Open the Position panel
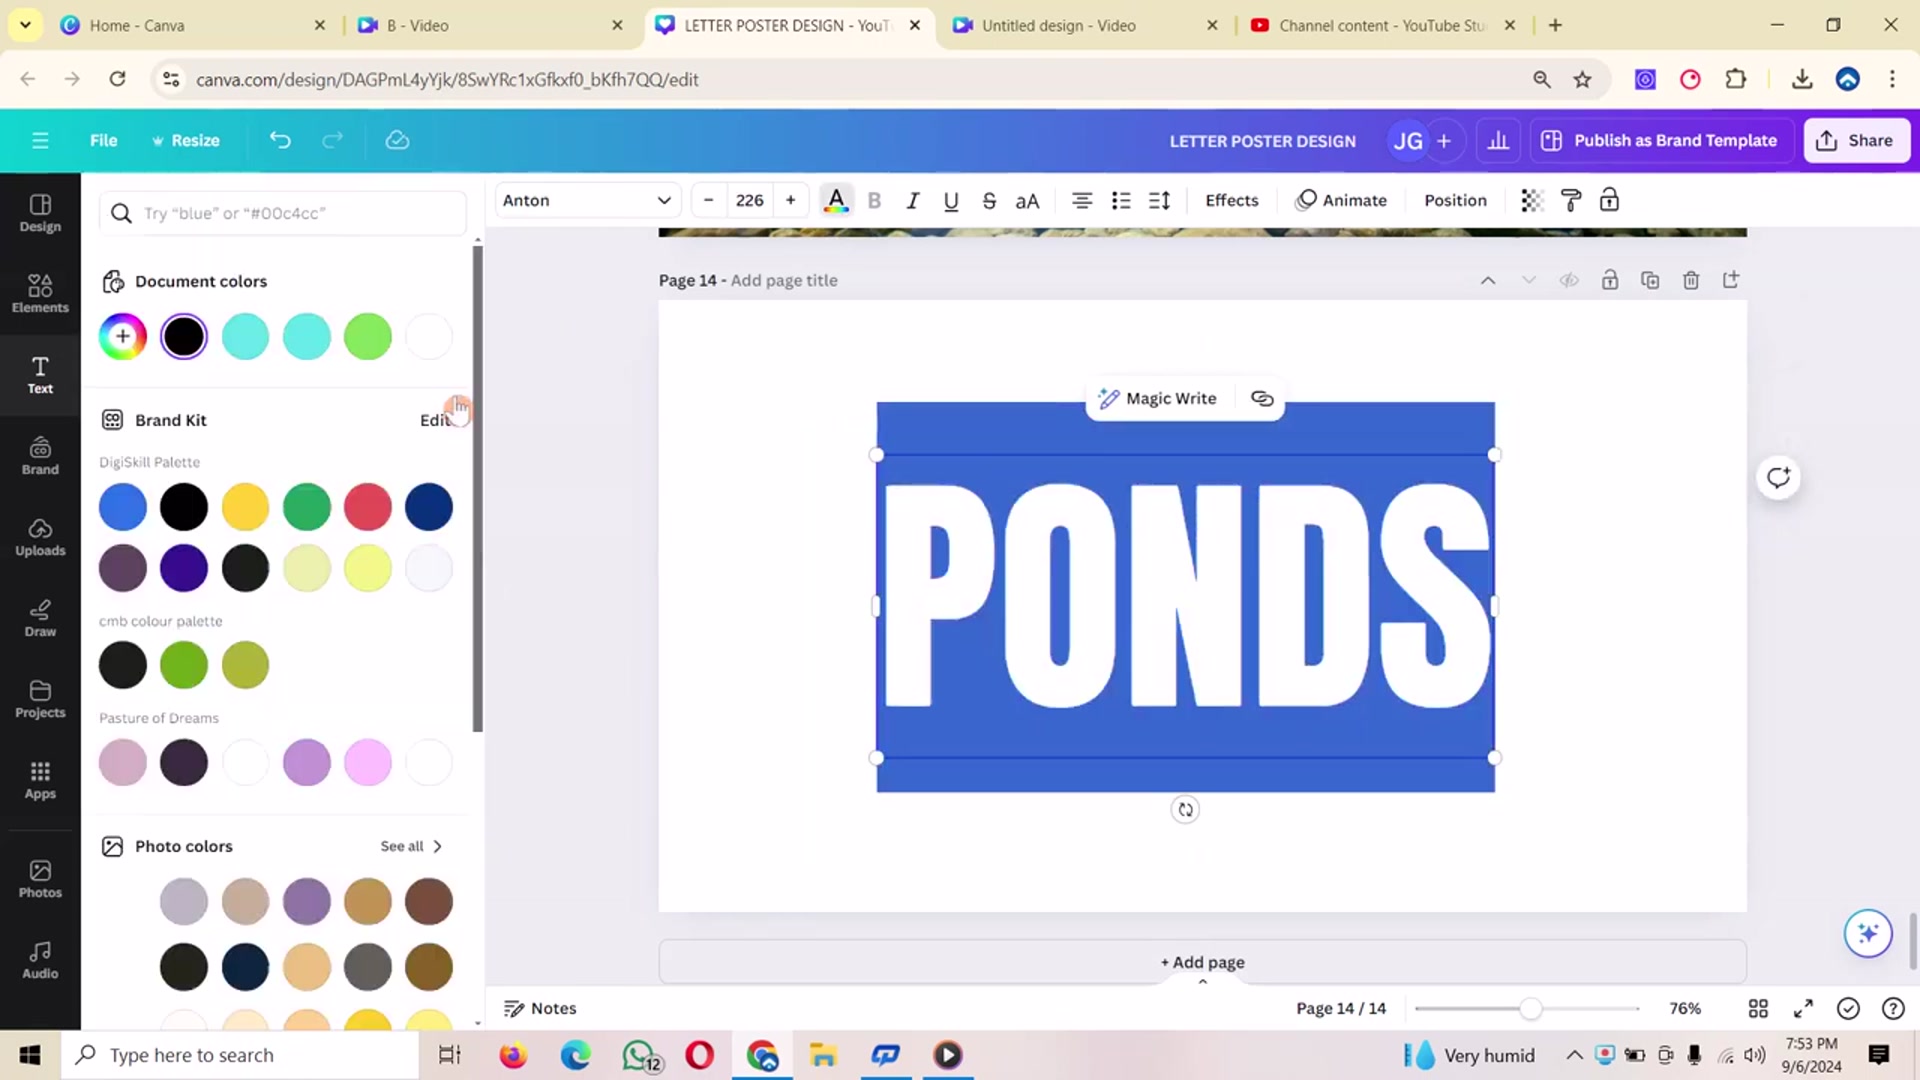 (1455, 200)
